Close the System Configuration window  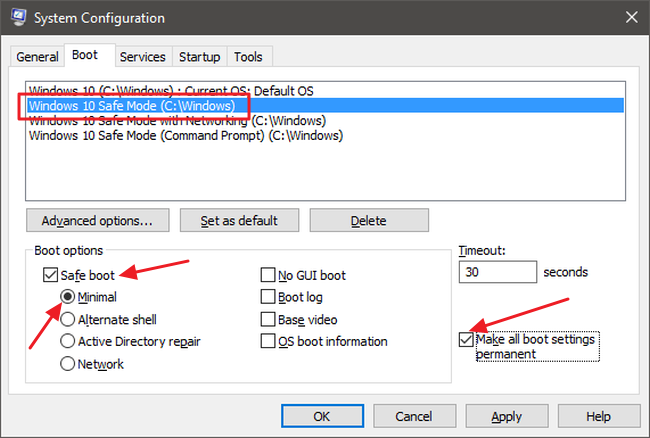629,18
